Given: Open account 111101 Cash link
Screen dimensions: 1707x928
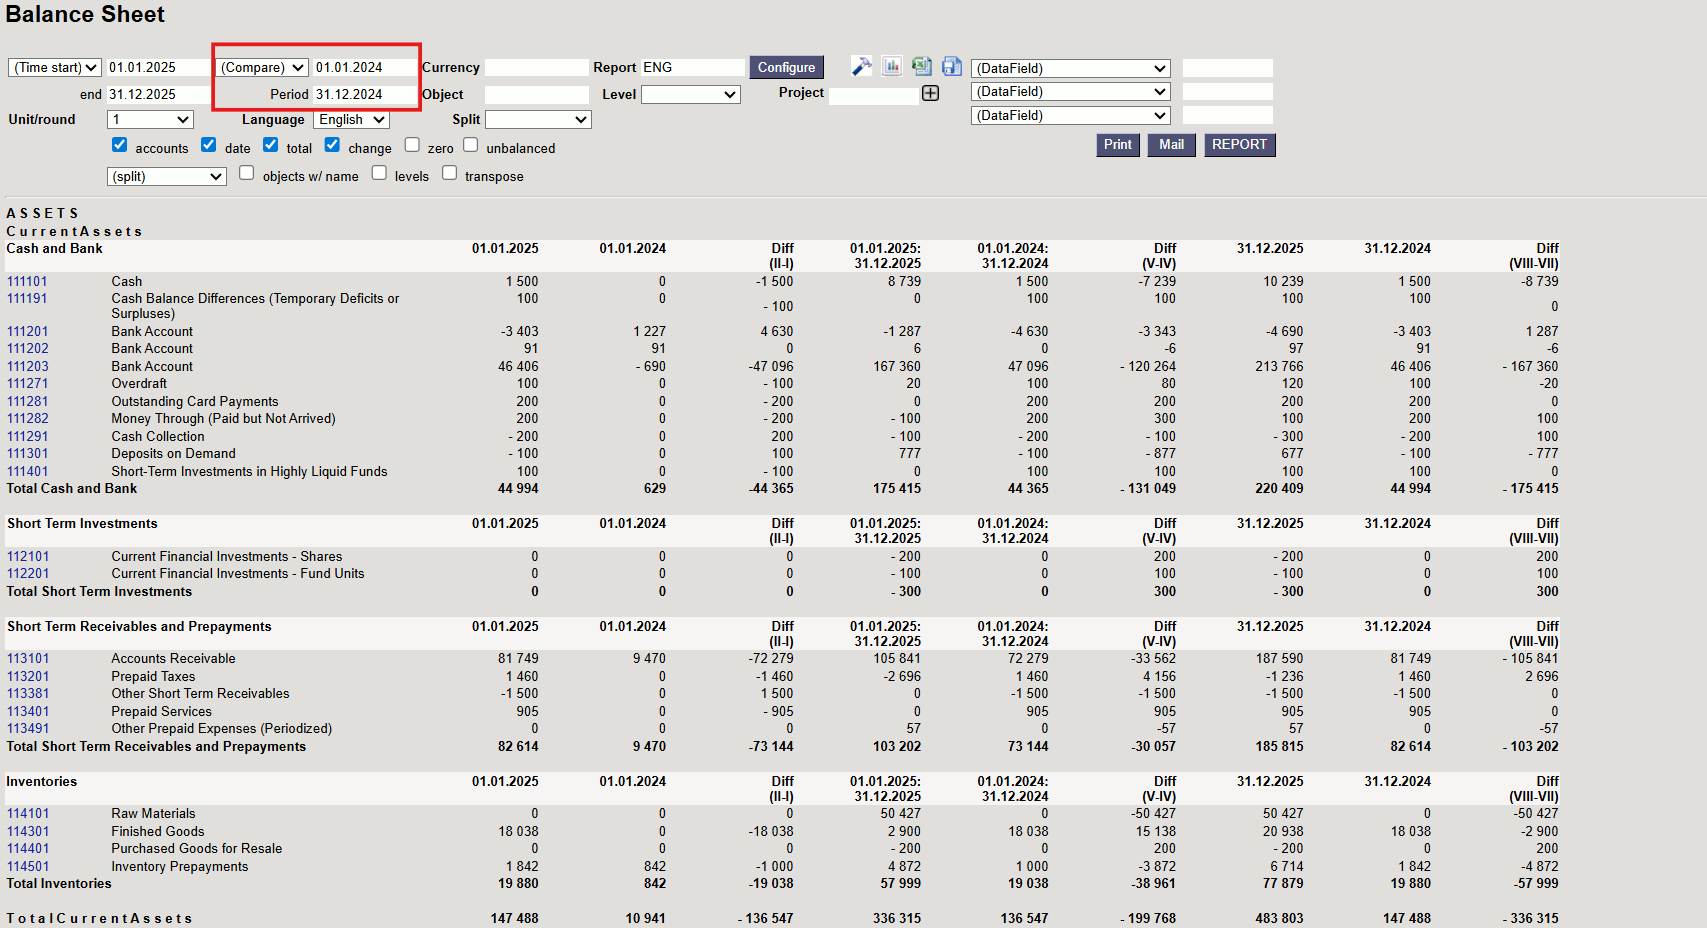Looking at the screenshot, I should pos(27,282).
